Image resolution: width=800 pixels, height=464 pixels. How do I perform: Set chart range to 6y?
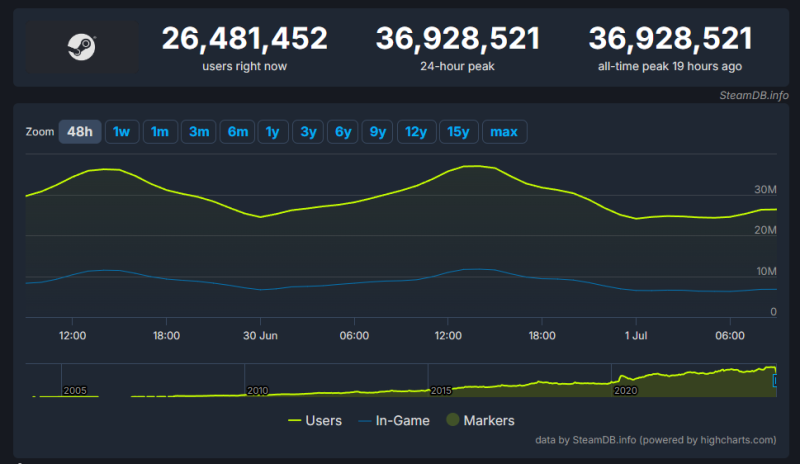click(344, 132)
